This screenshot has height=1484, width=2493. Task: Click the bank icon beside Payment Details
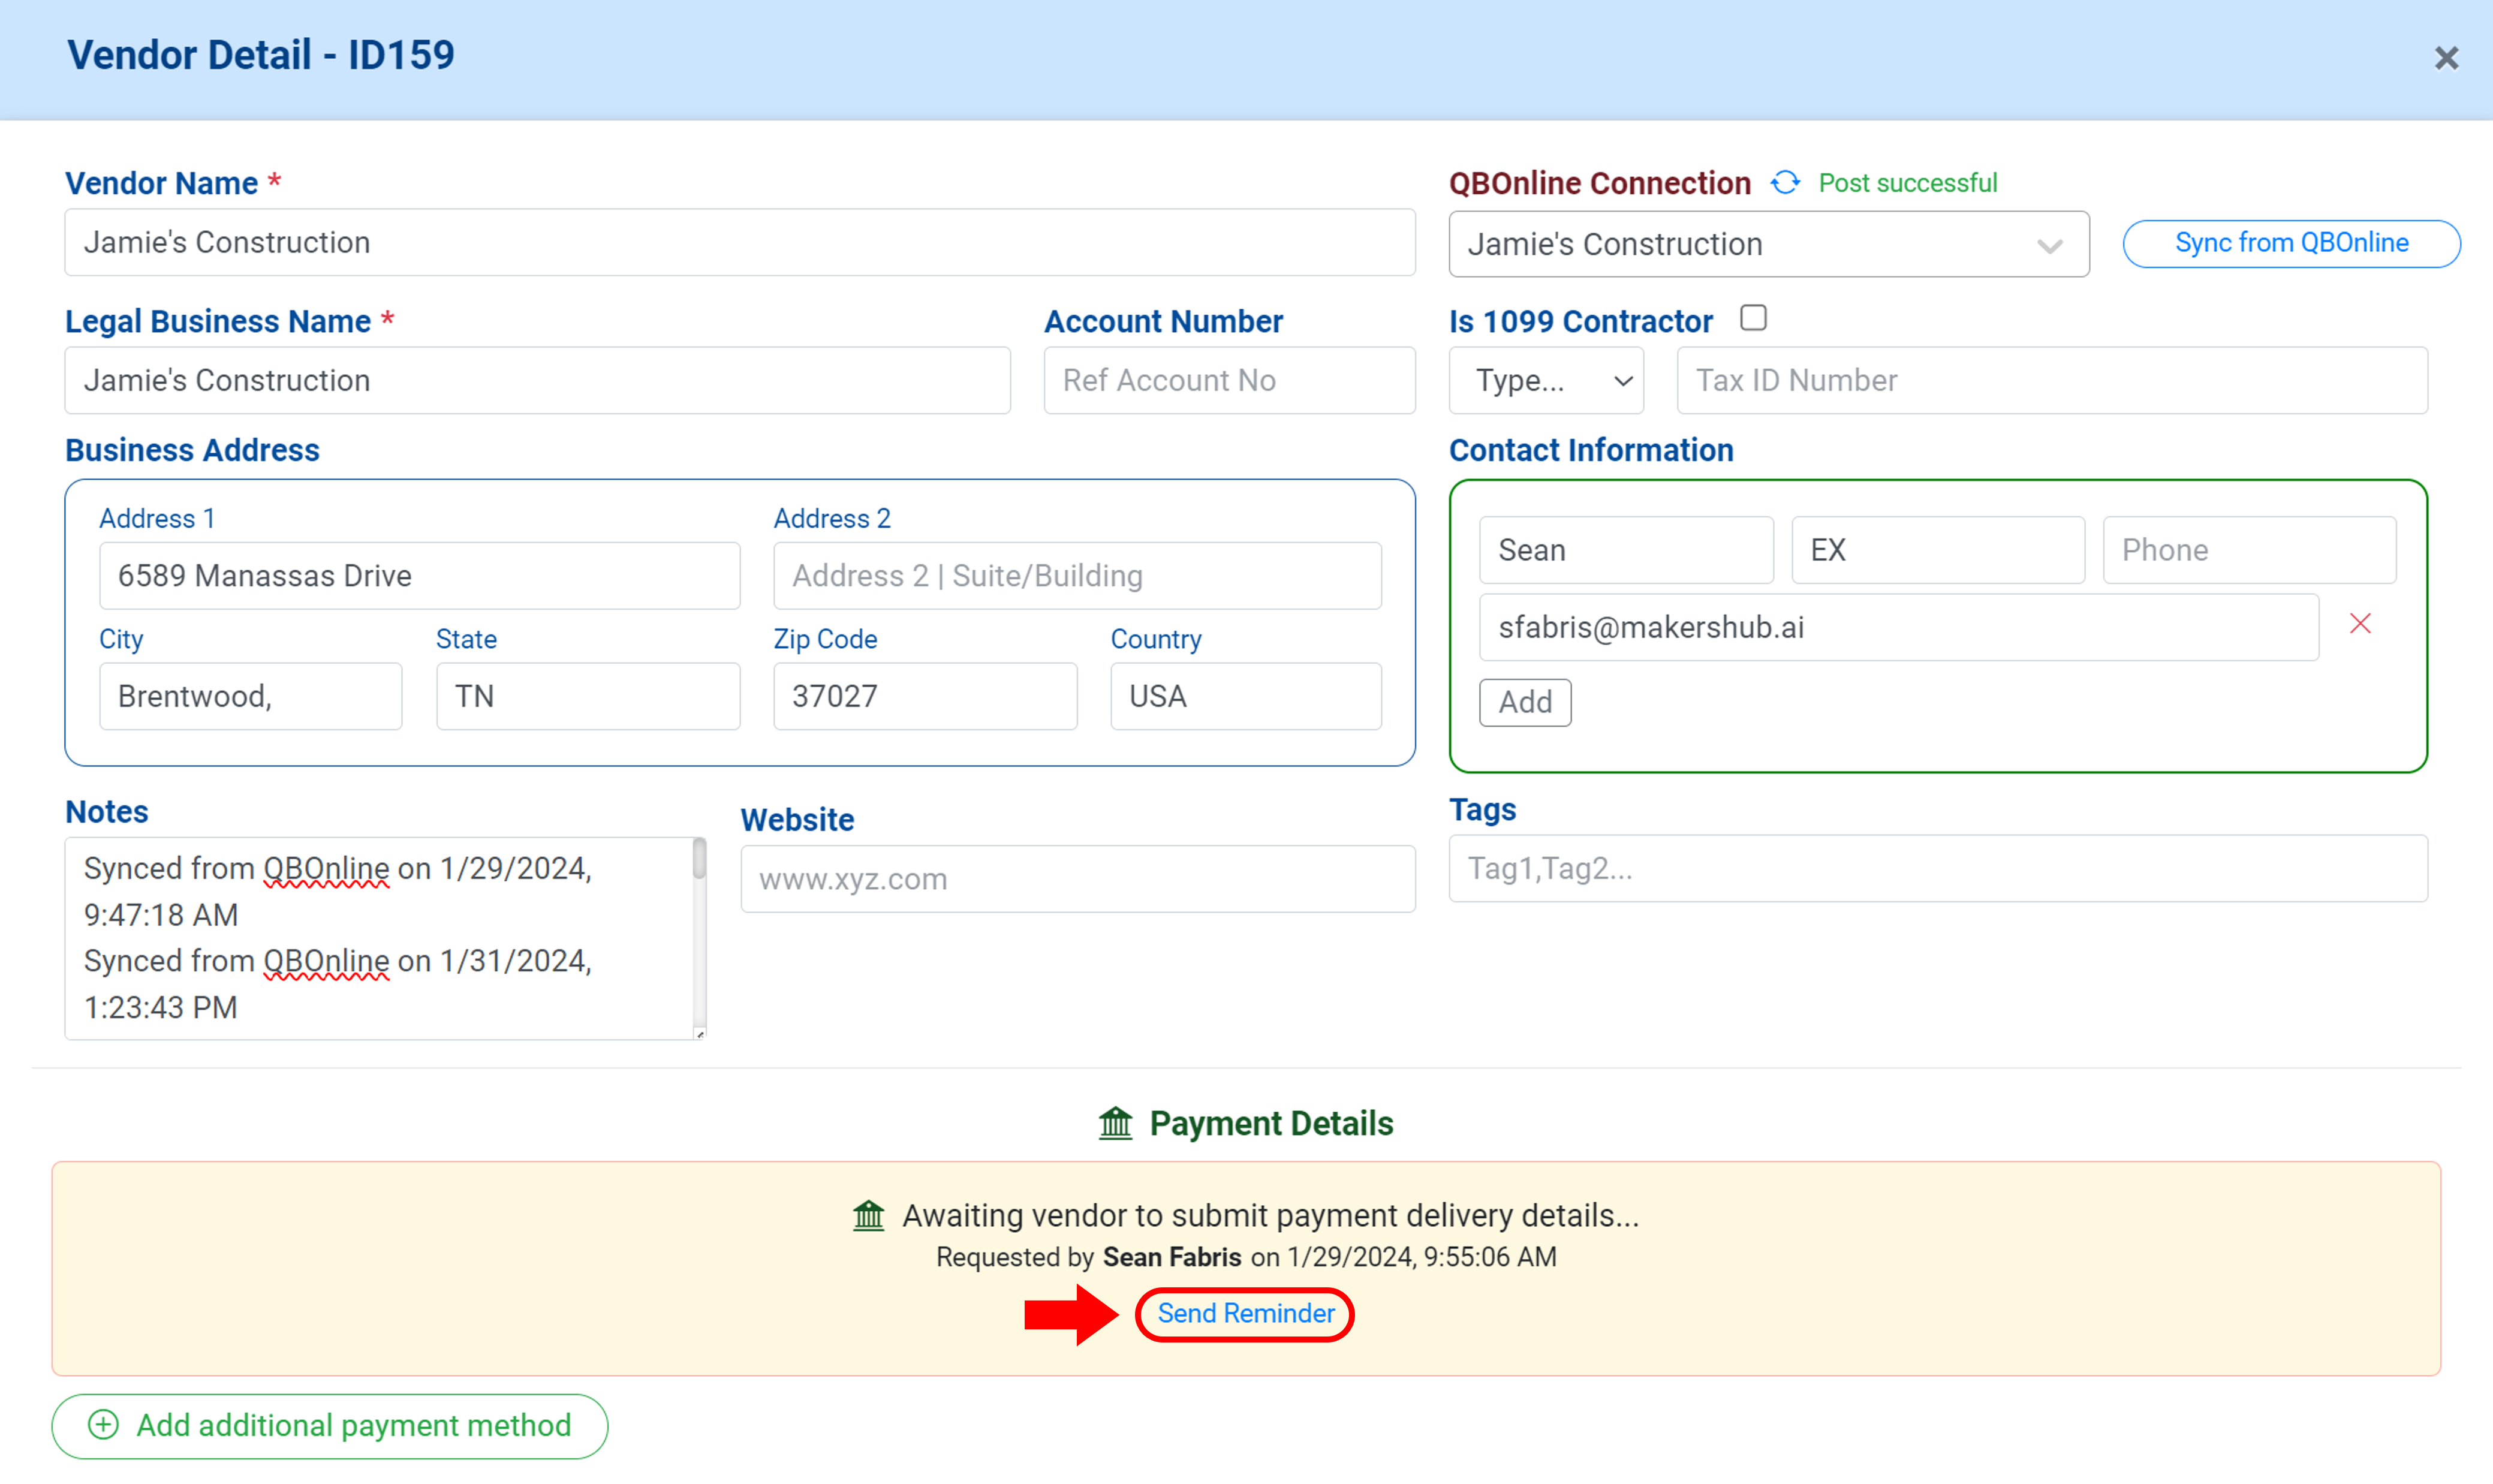[x=1115, y=1123]
